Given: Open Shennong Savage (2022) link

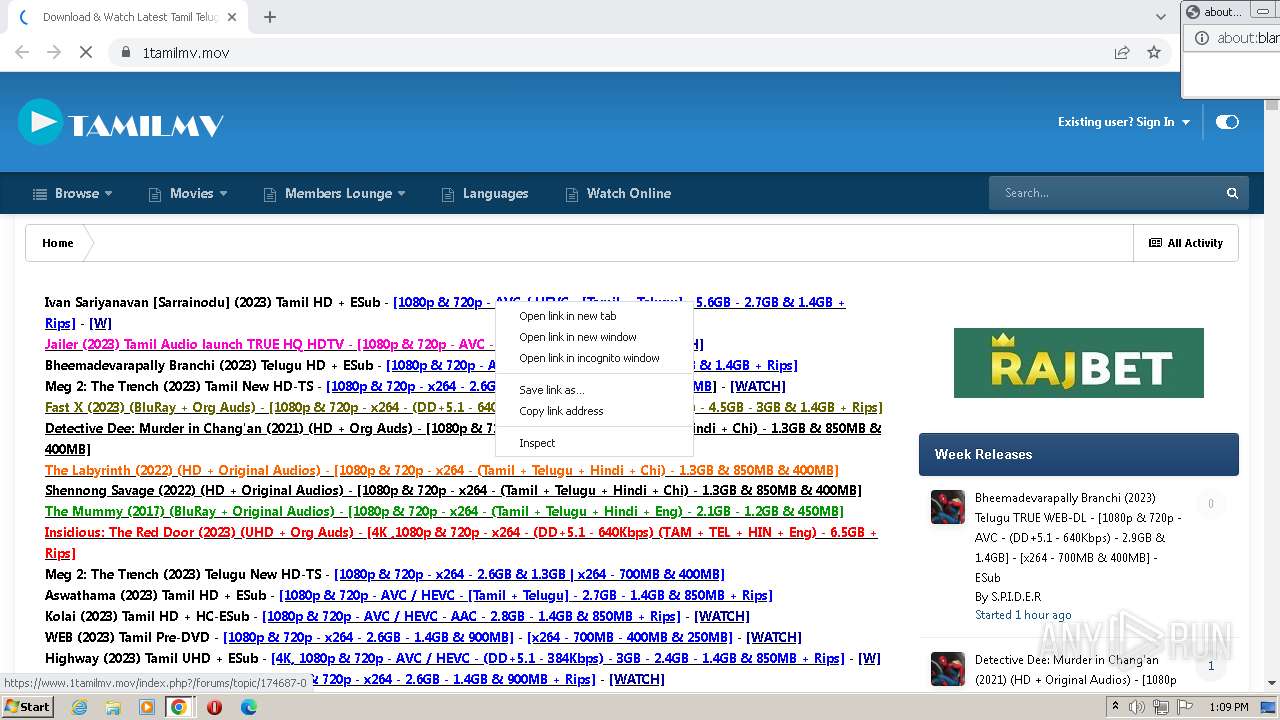Looking at the screenshot, I should click(x=453, y=490).
